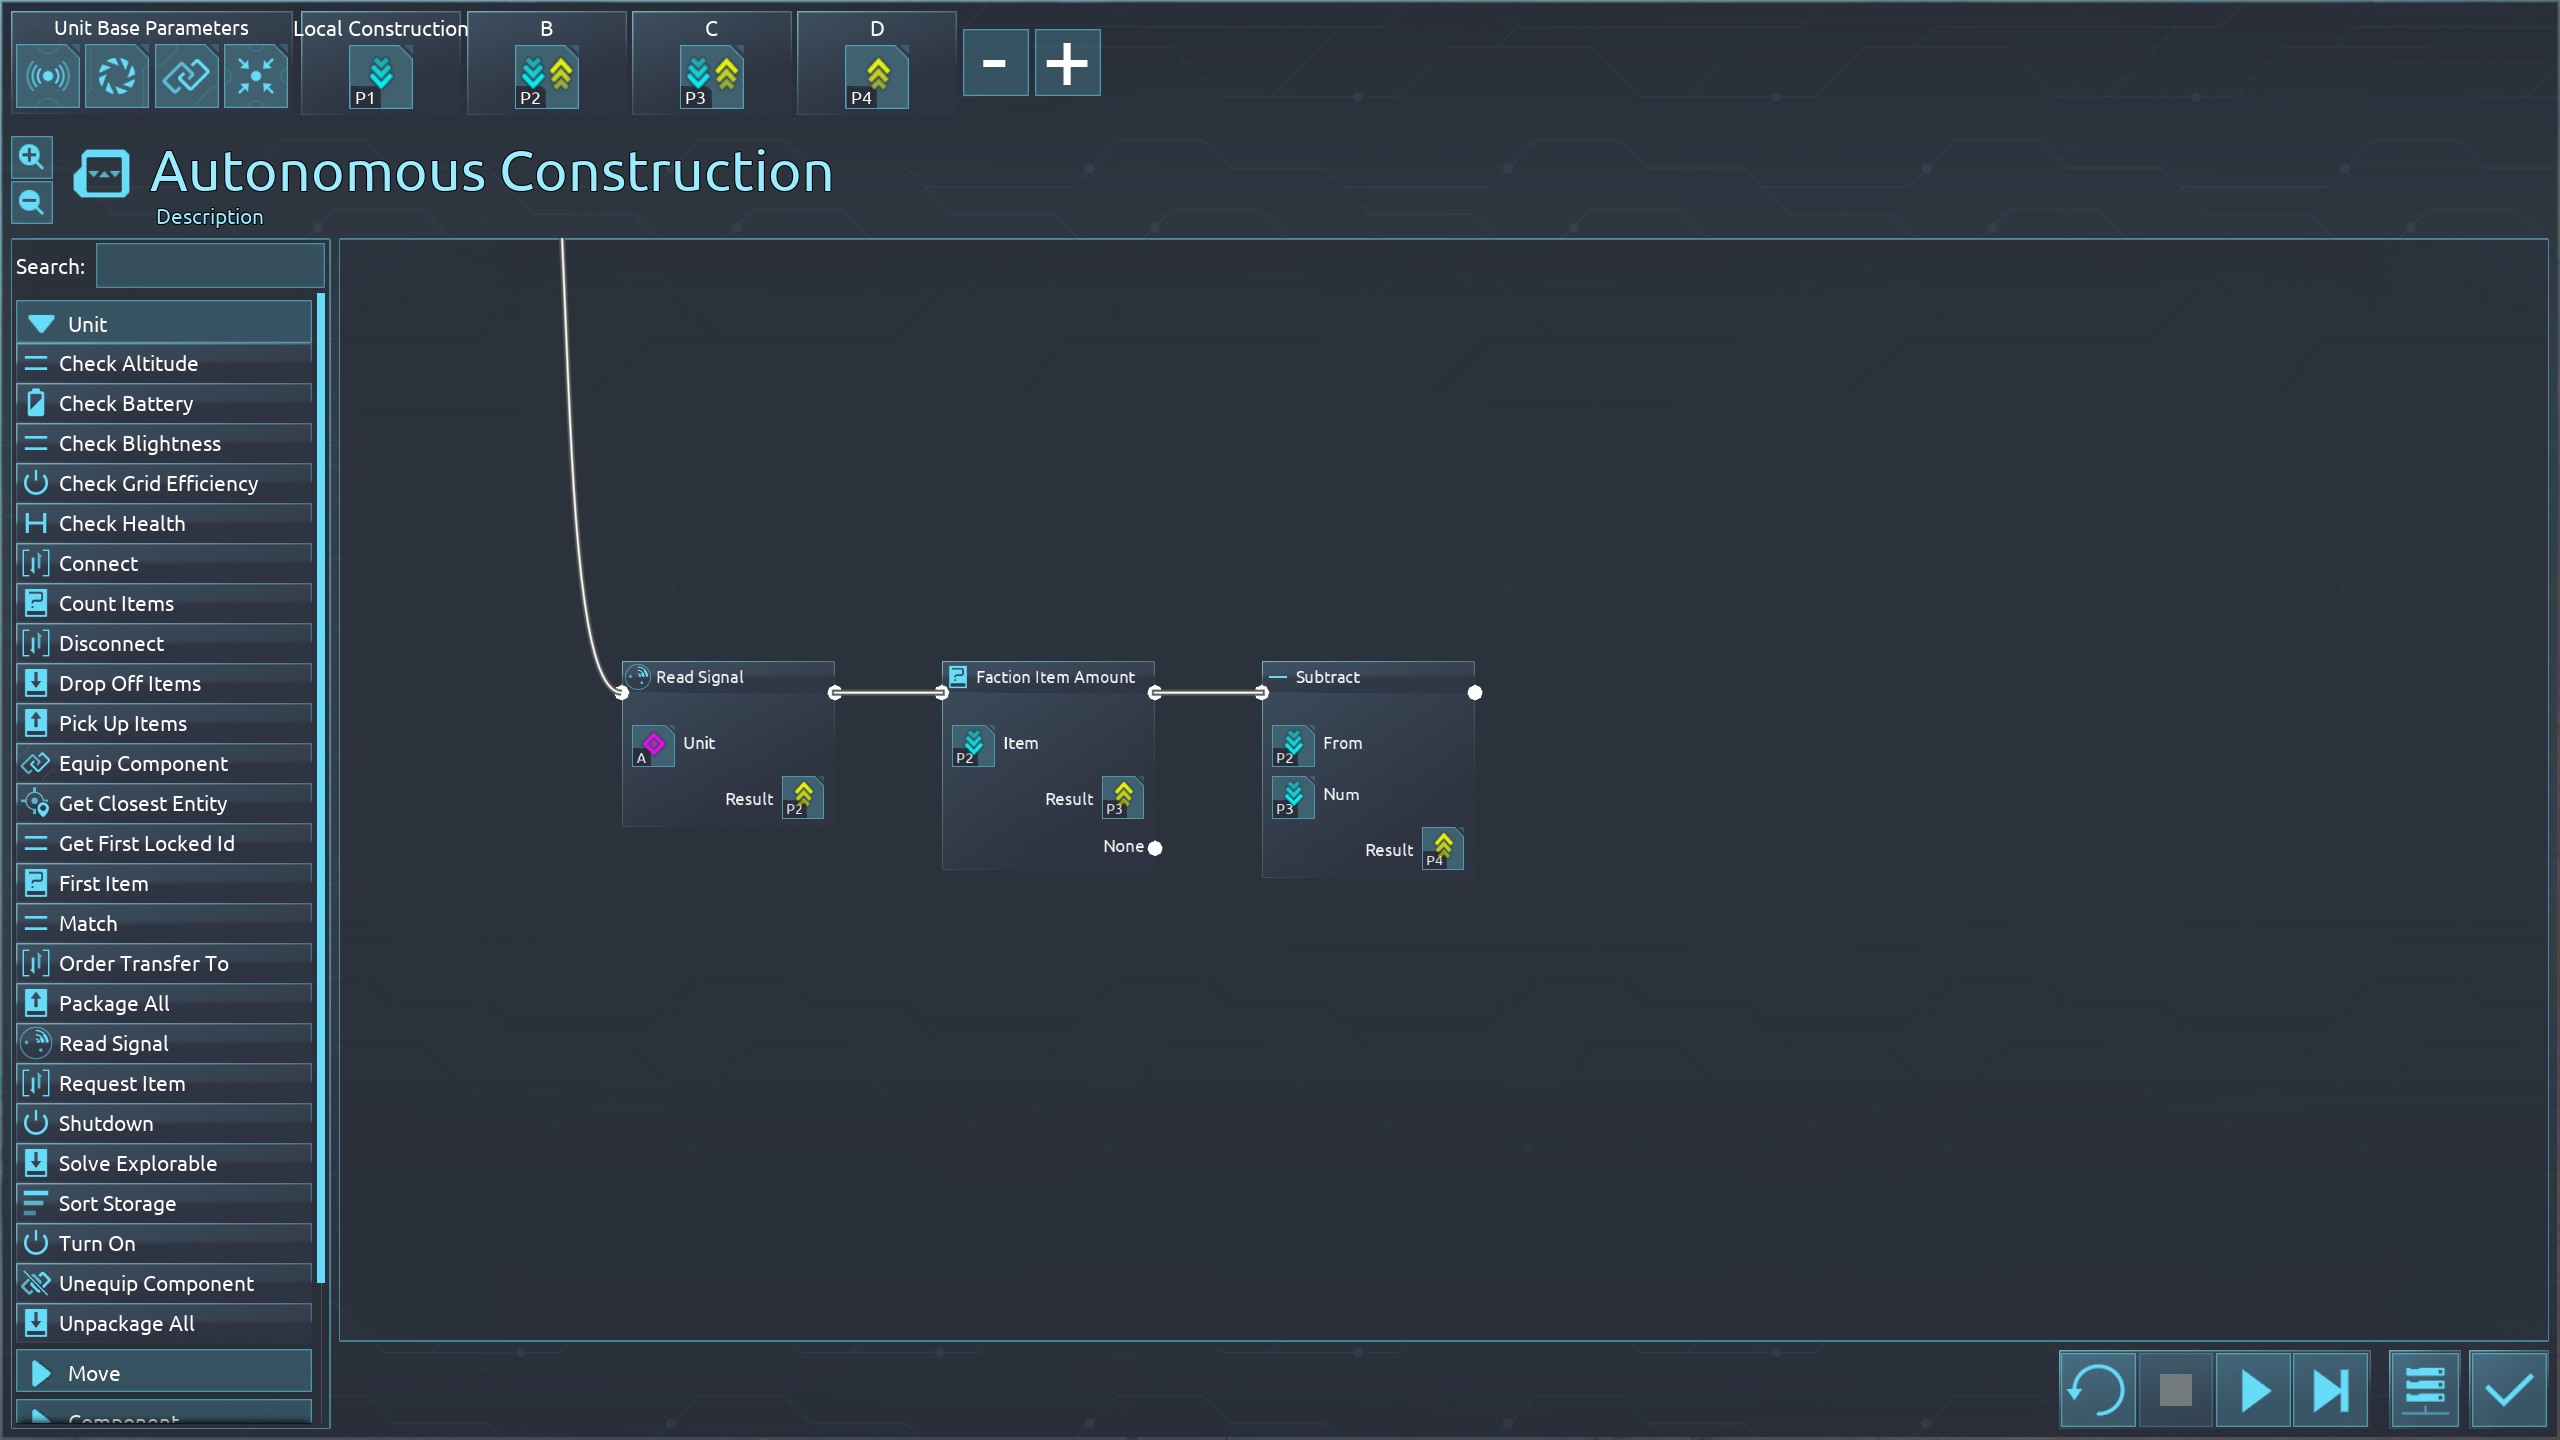Confirm with the checkmark button
The image size is (2560, 1440).
tap(2508, 1390)
